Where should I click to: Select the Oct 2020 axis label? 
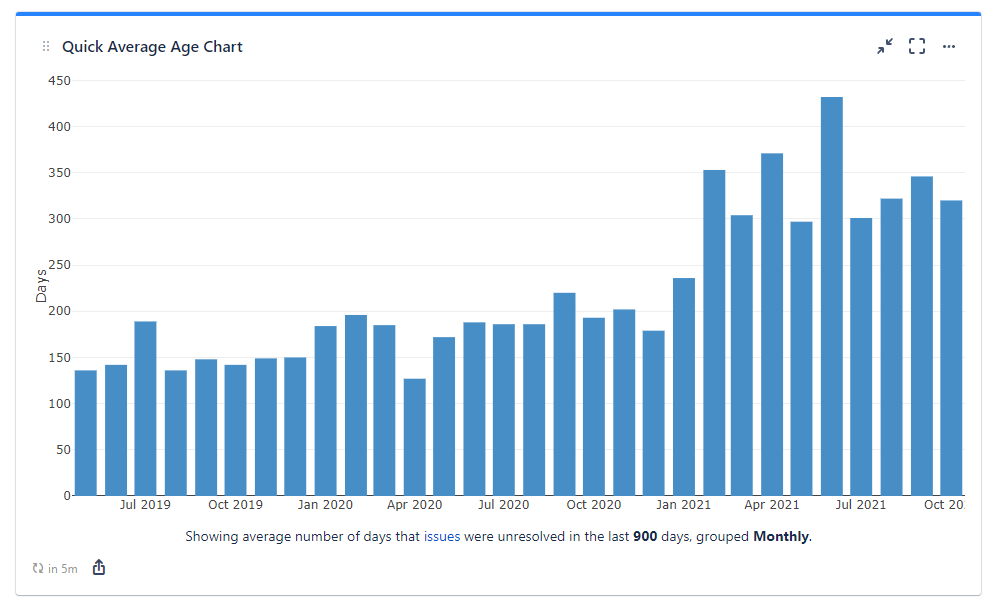(x=594, y=505)
